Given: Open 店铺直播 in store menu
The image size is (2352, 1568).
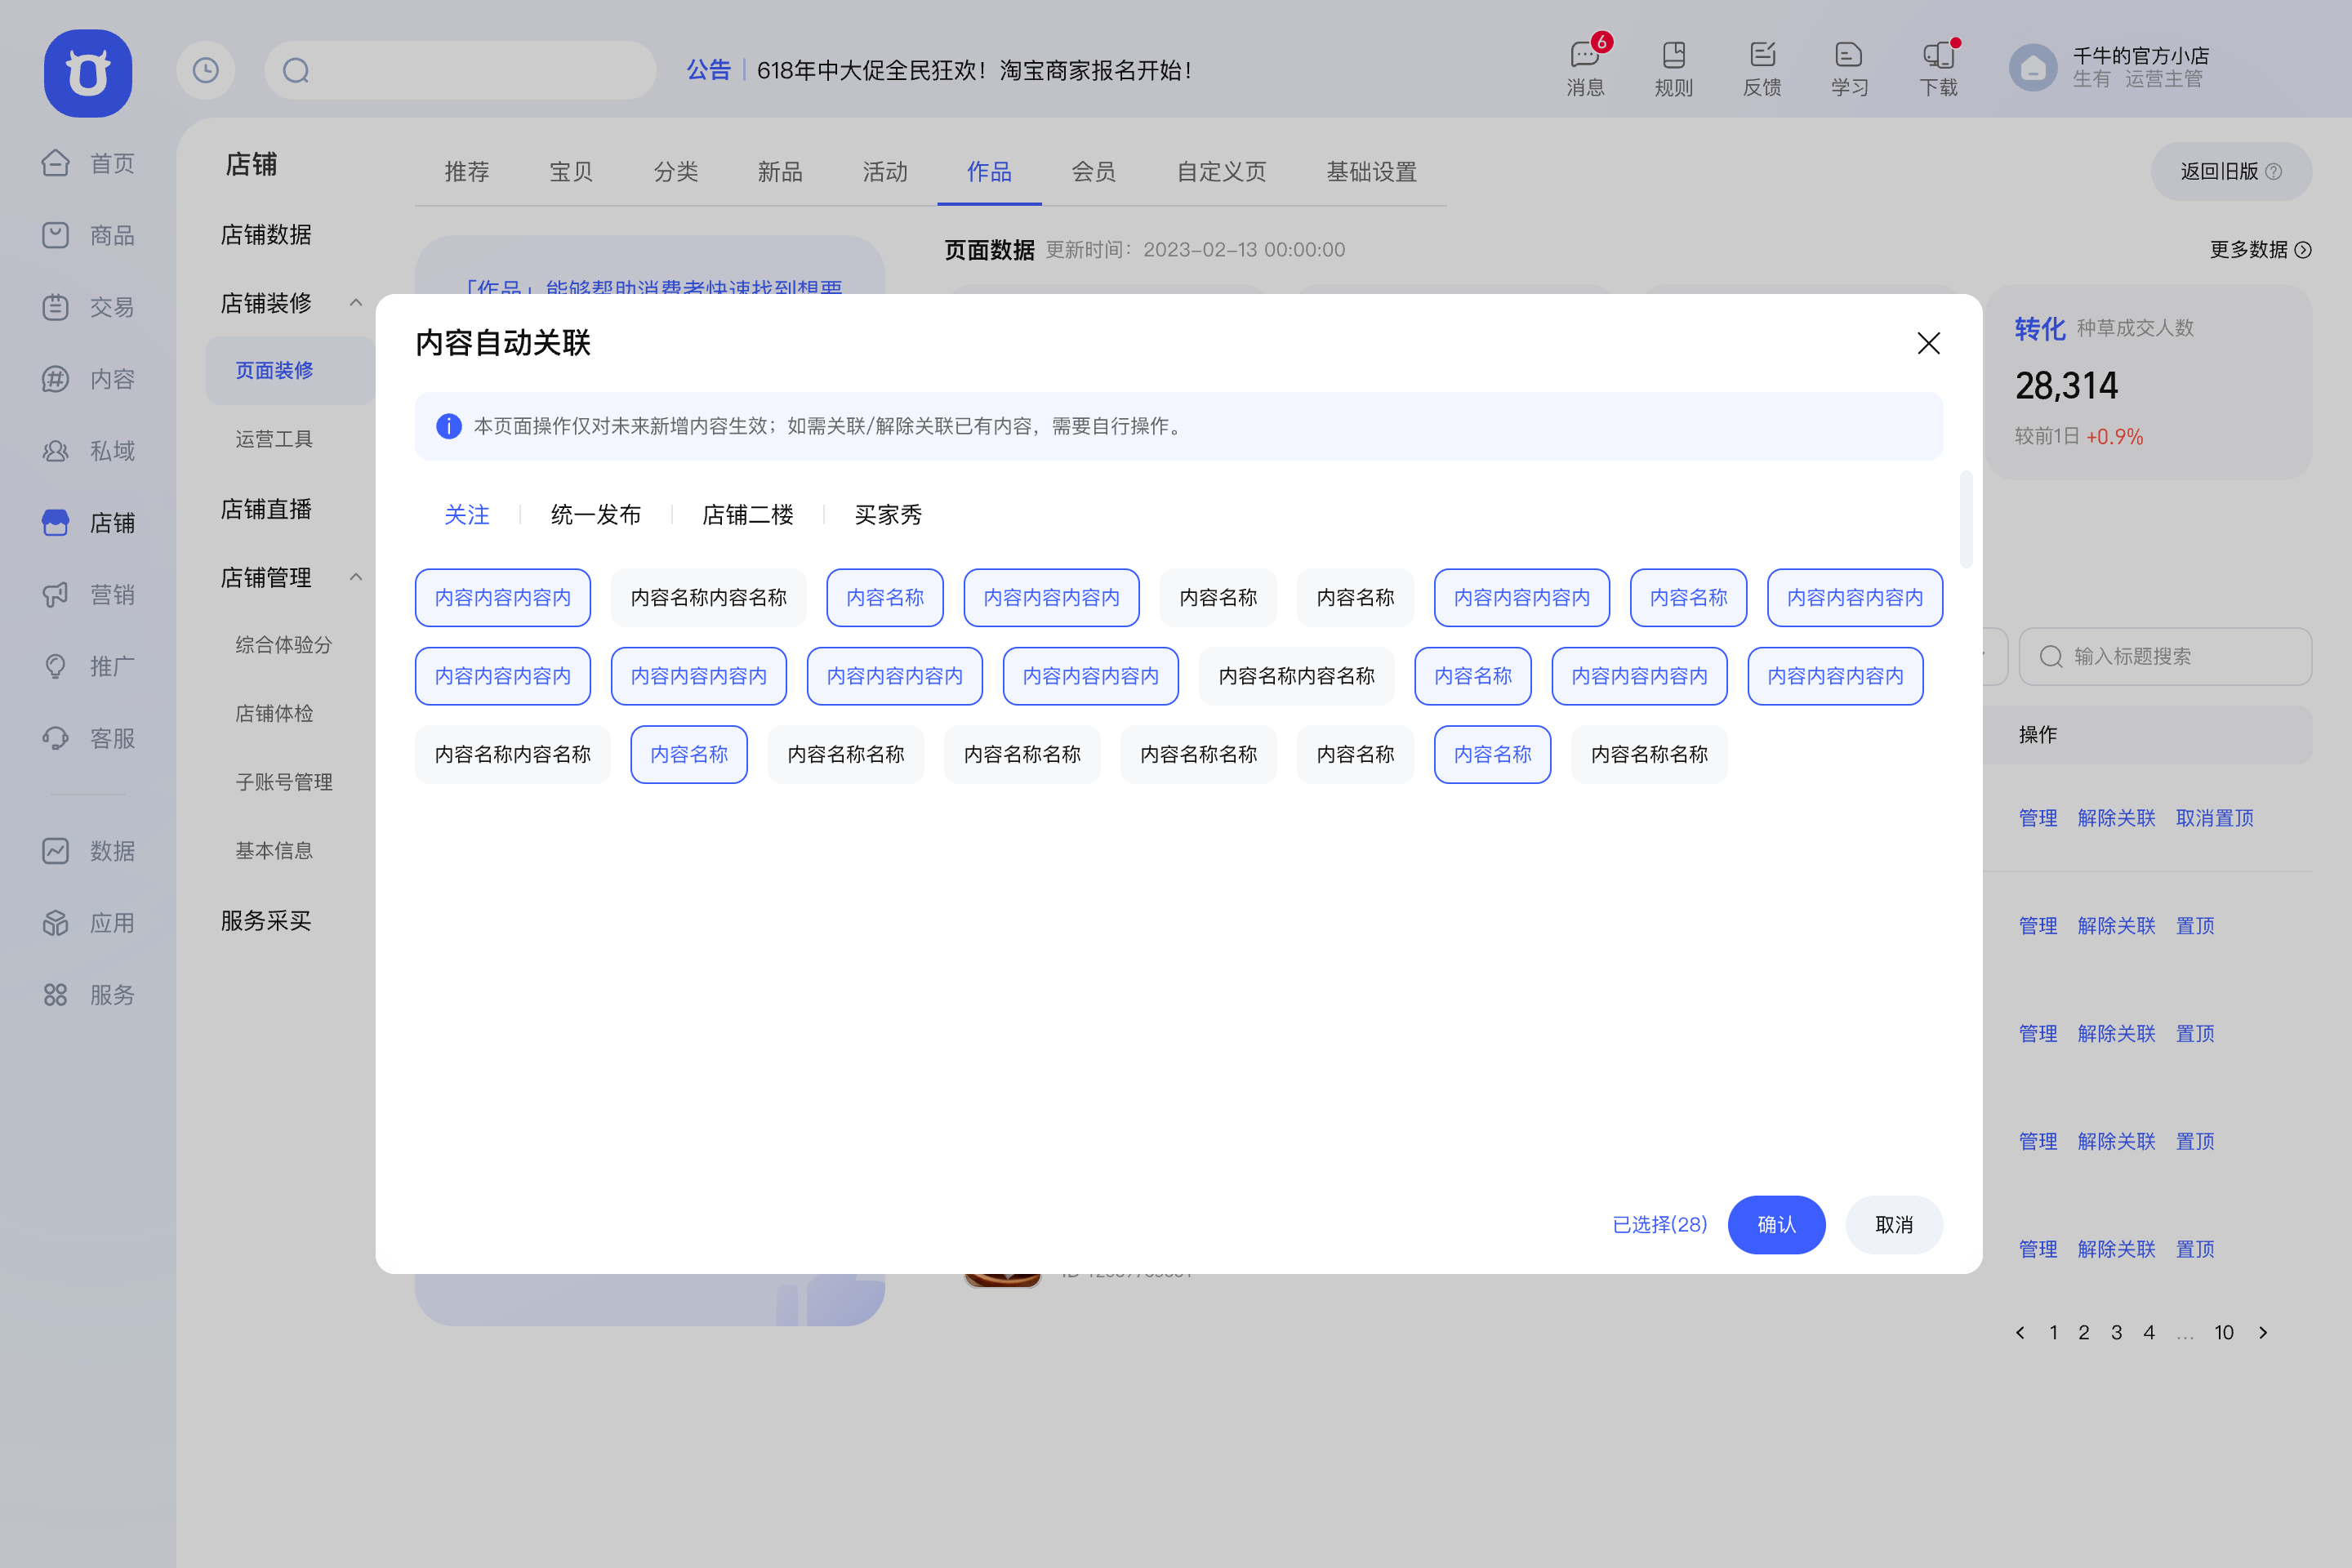Looking at the screenshot, I should (266, 509).
